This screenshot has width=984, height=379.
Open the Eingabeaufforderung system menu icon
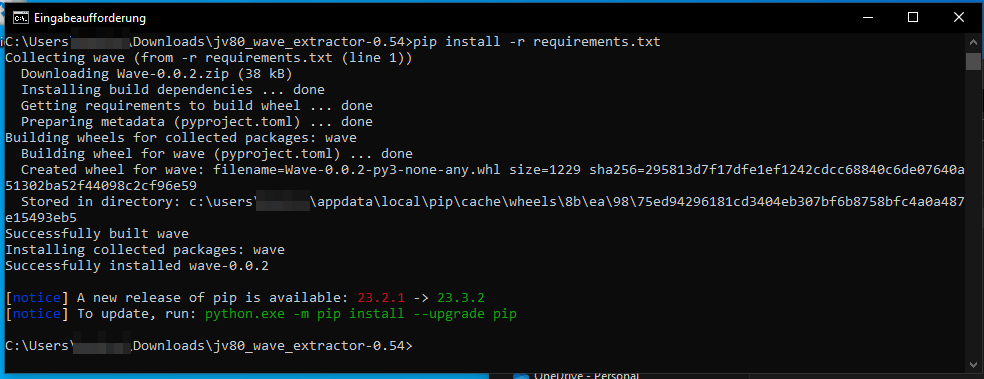point(20,18)
